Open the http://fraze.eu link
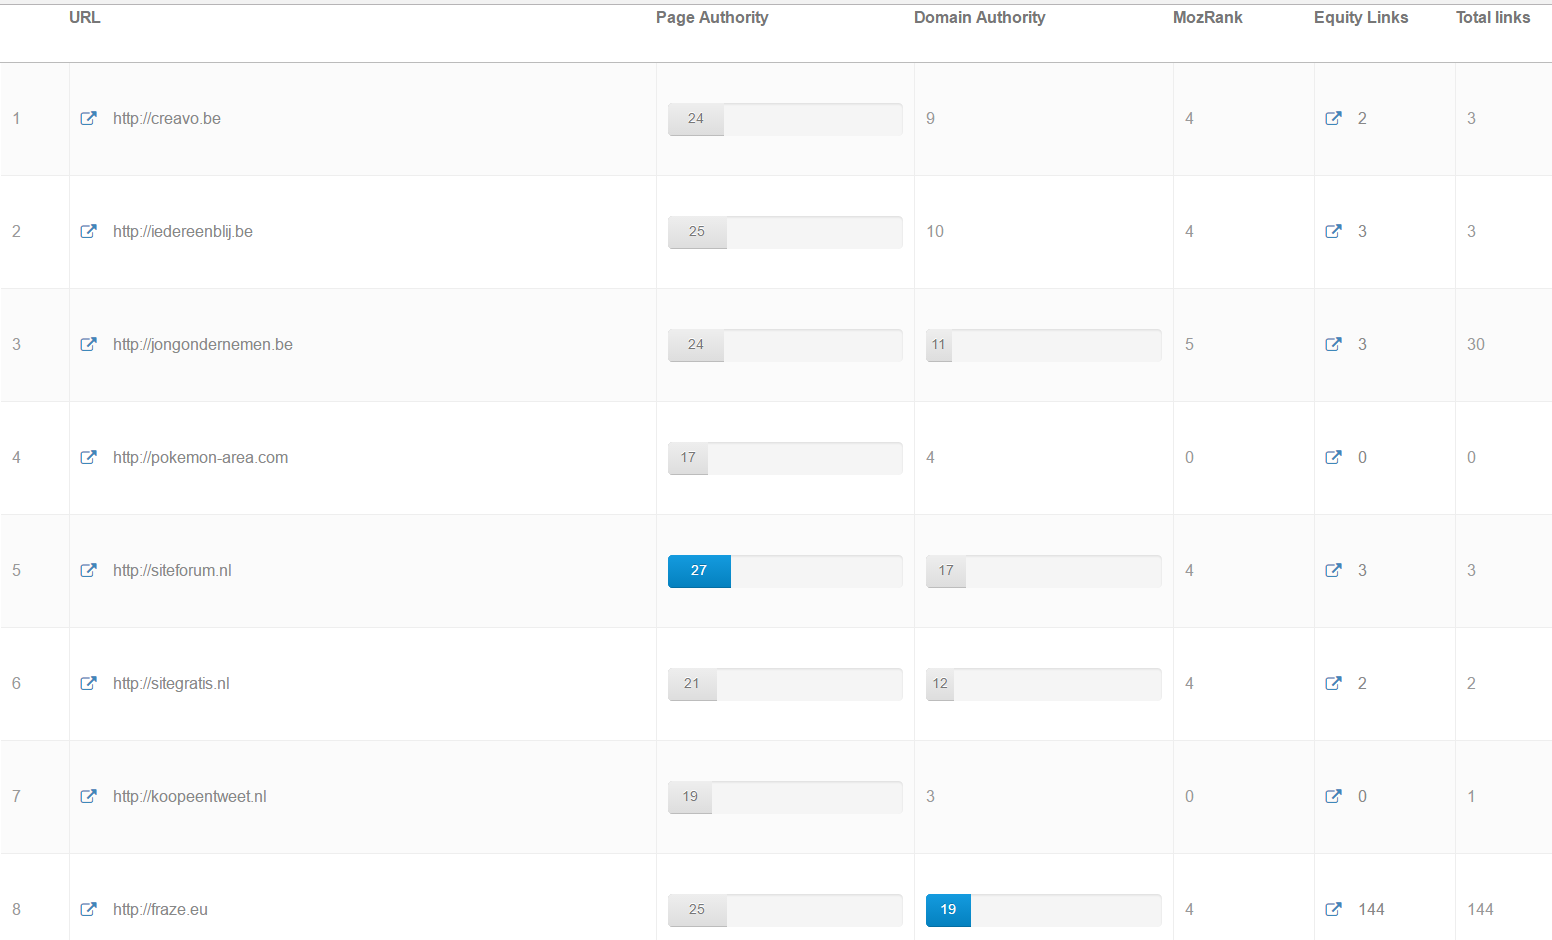This screenshot has width=1552, height=940. (x=160, y=909)
